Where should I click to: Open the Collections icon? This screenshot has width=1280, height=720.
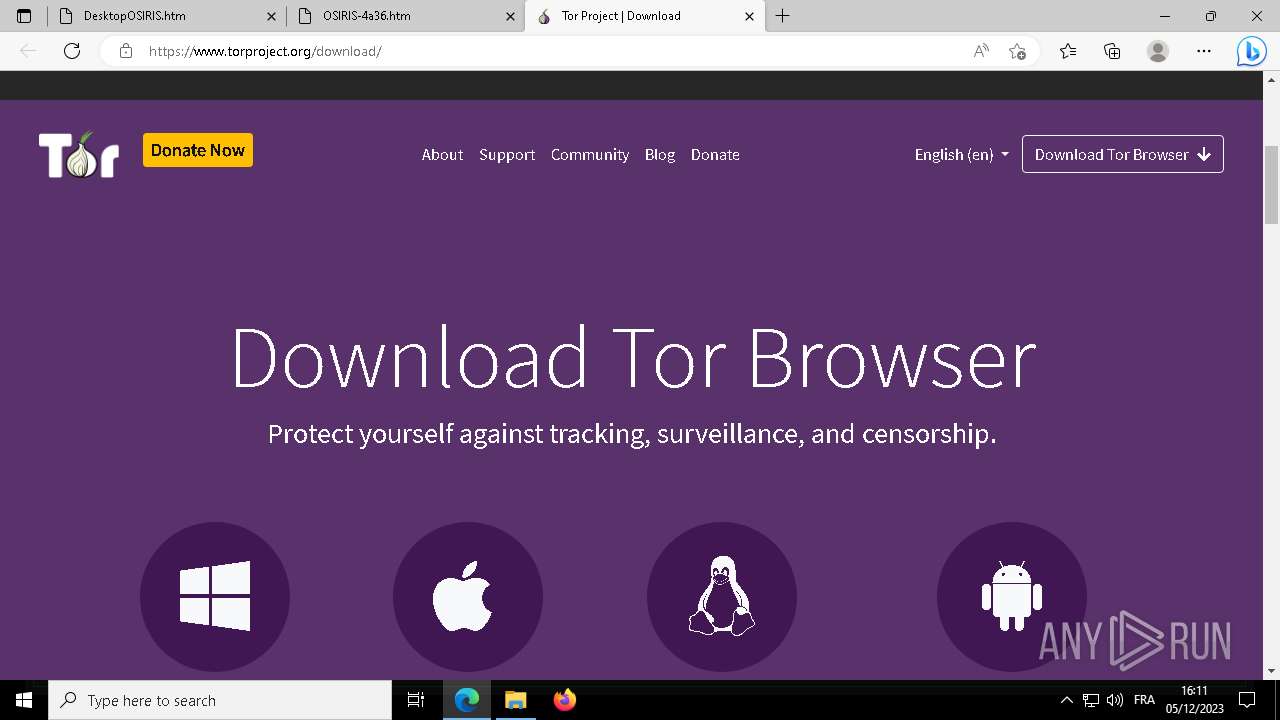1112,51
